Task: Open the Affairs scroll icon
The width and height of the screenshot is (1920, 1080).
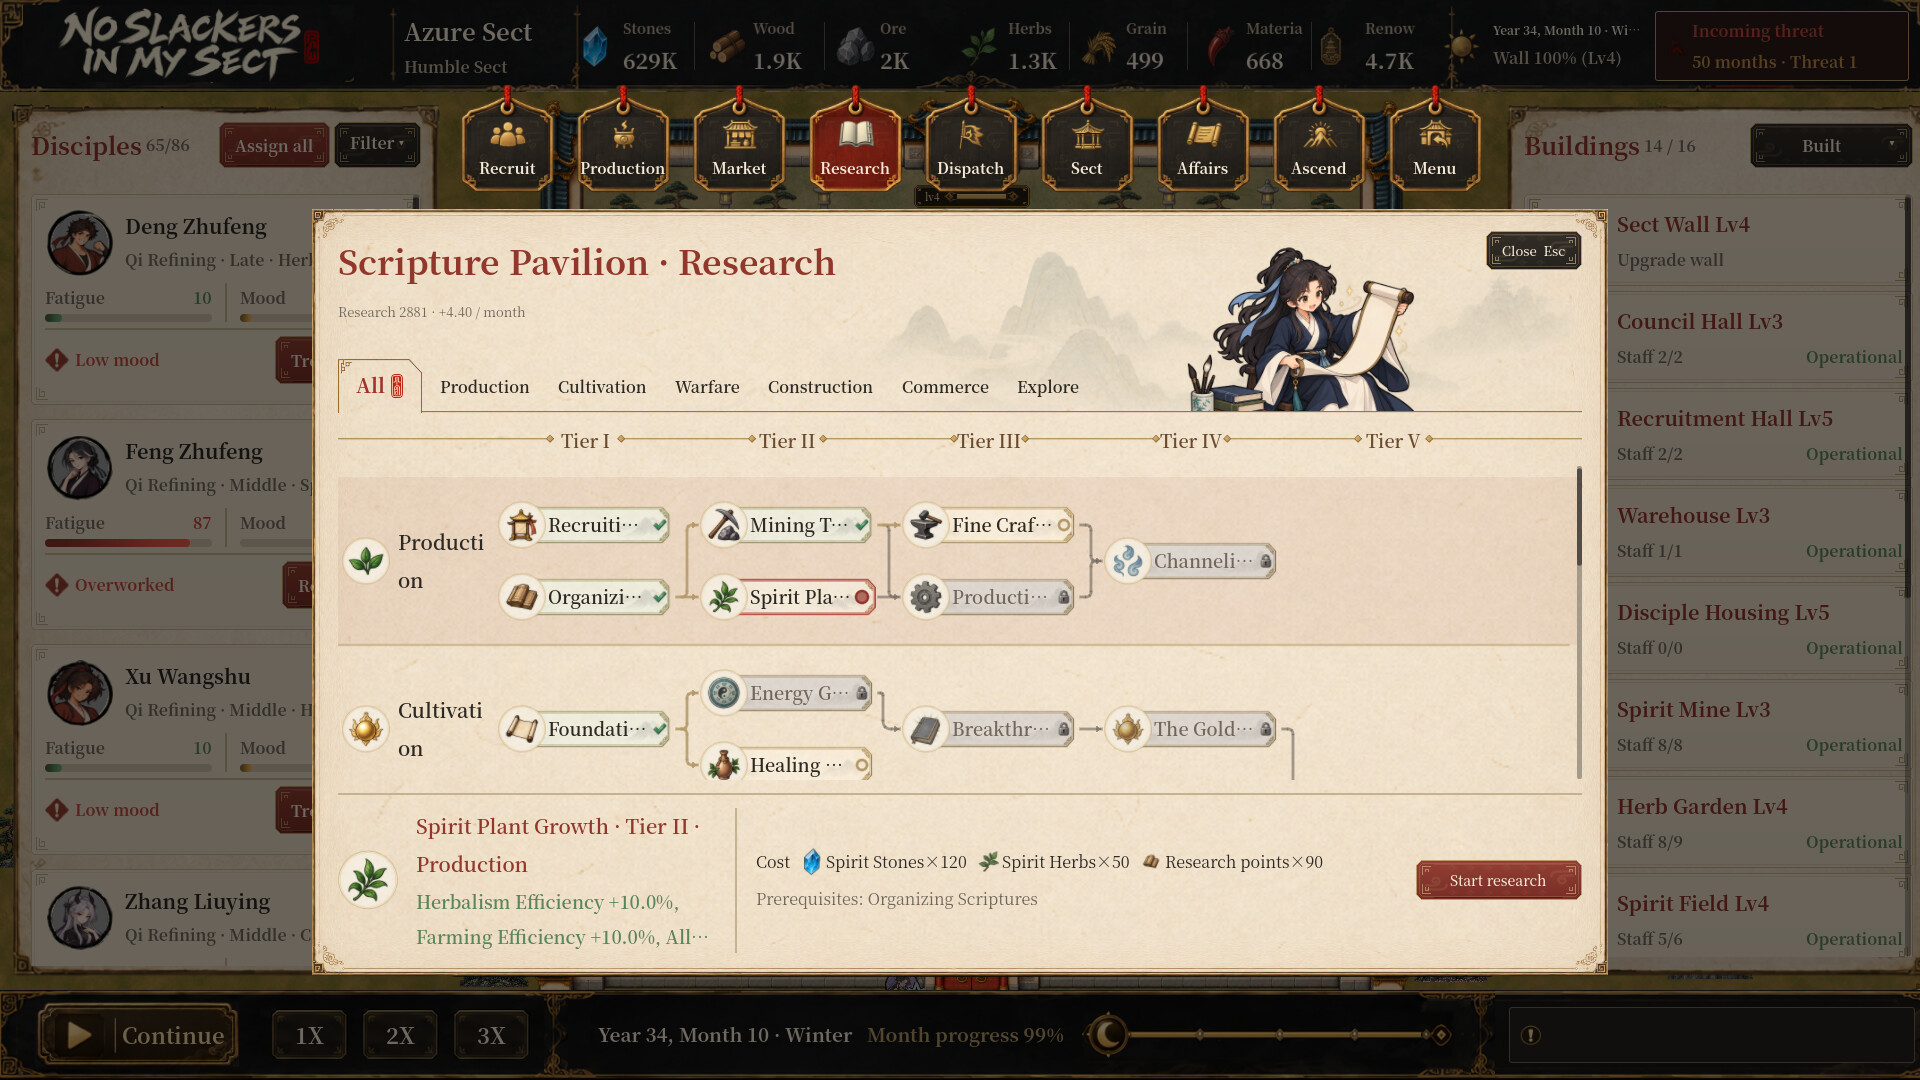Action: click(x=1203, y=144)
